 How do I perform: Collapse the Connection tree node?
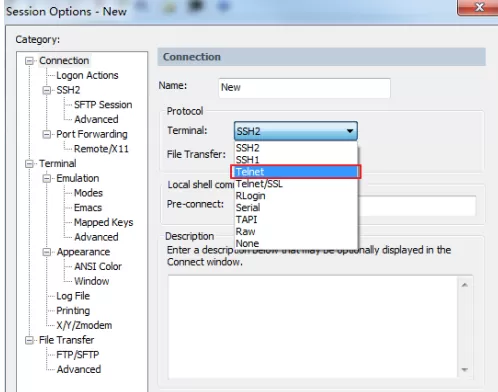[29, 61]
